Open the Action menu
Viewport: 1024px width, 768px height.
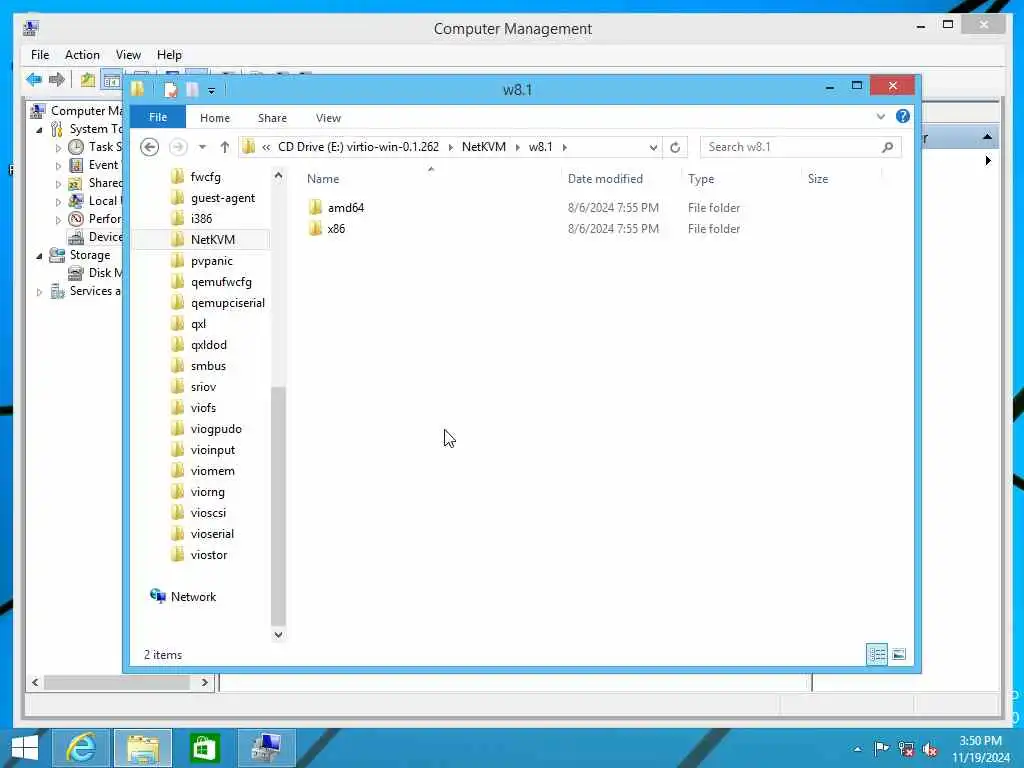pyautogui.click(x=82, y=55)
